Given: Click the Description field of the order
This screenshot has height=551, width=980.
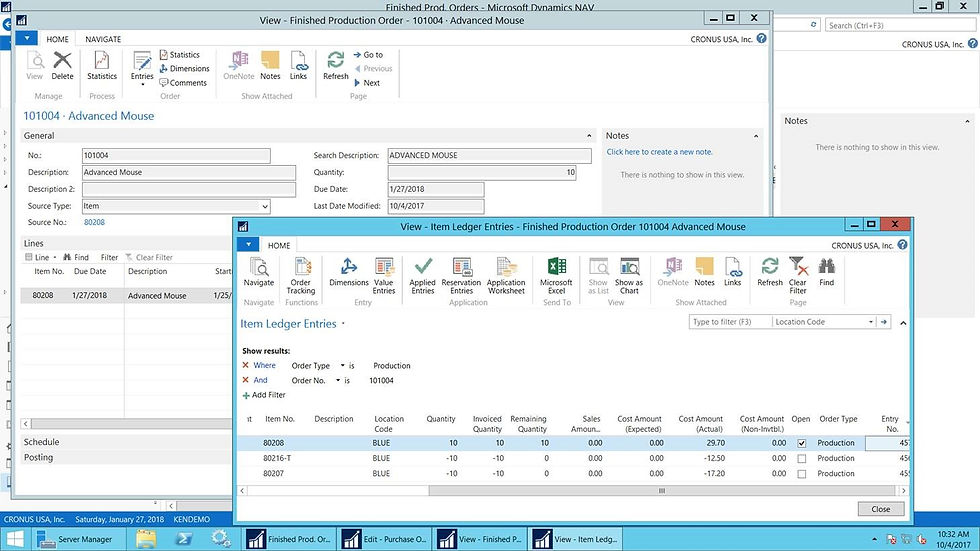Looking at the screenshot, I should [x=189, y=172].
